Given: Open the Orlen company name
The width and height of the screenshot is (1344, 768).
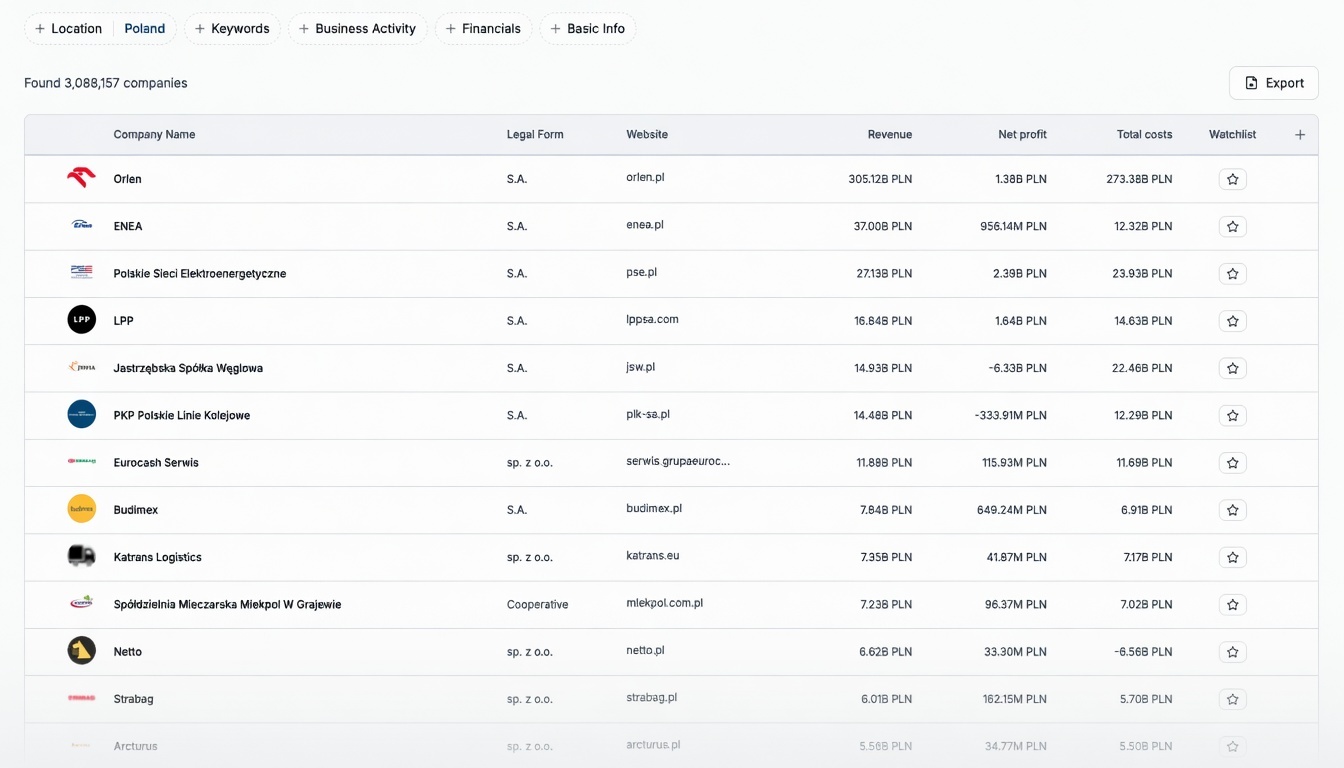Looking at the screenshot, I should click(x=127, y=179).
